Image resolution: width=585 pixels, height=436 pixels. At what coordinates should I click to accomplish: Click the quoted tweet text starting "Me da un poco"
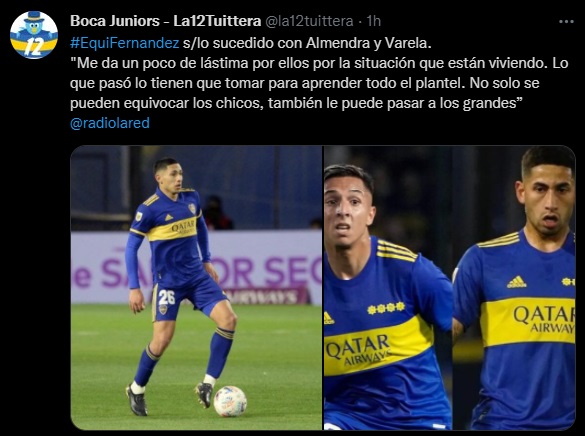[319, 83]
